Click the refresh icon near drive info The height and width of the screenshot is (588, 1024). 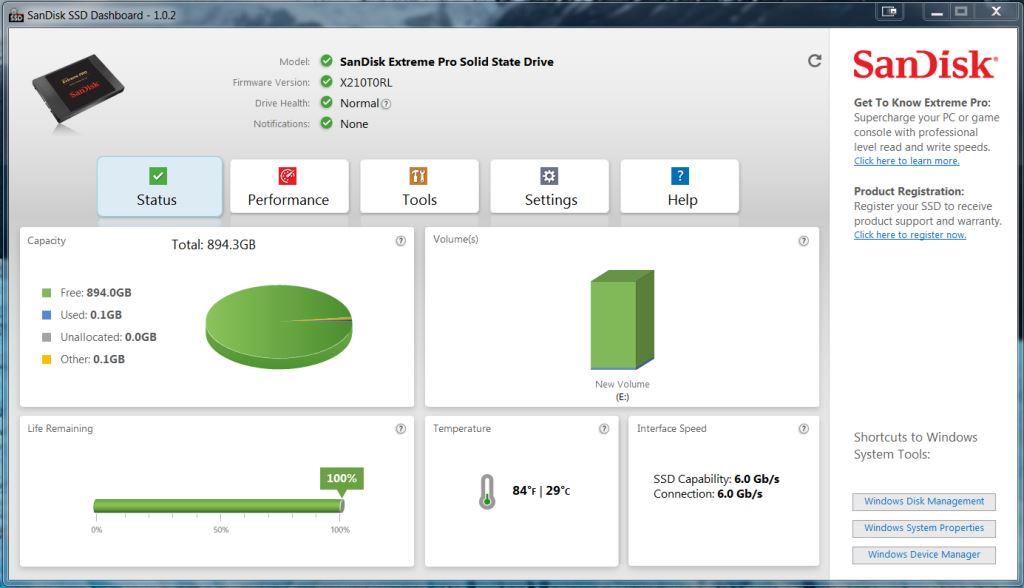tap(814, 61)
